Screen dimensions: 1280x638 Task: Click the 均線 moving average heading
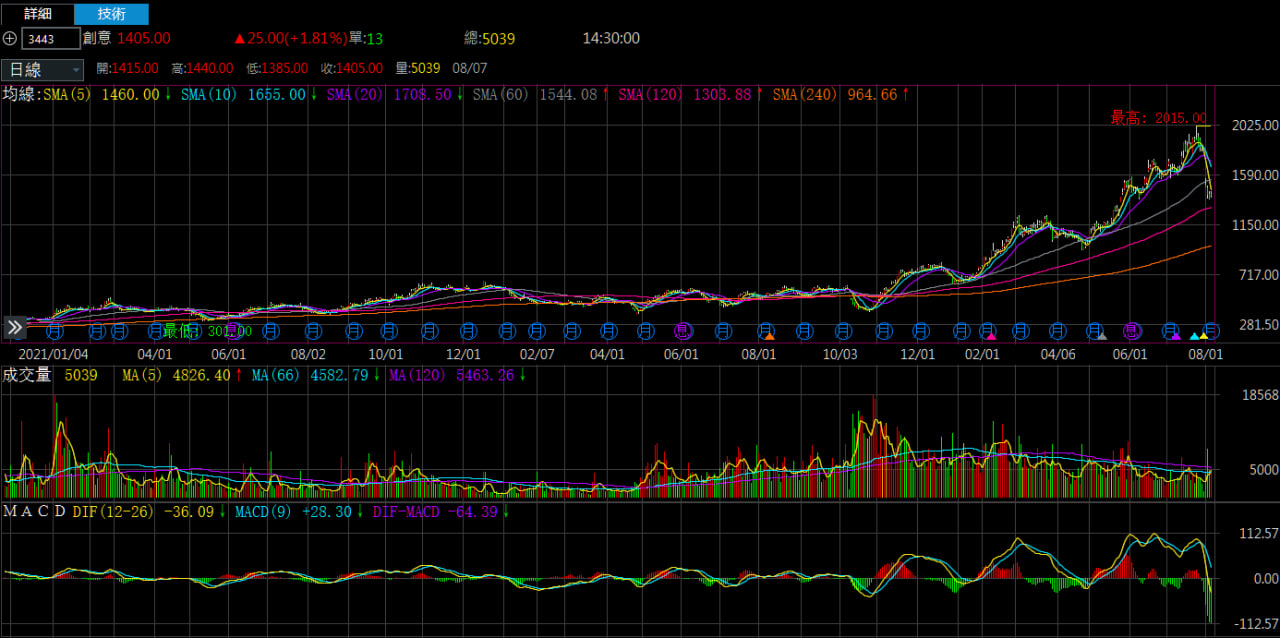(x=18, y=95)
